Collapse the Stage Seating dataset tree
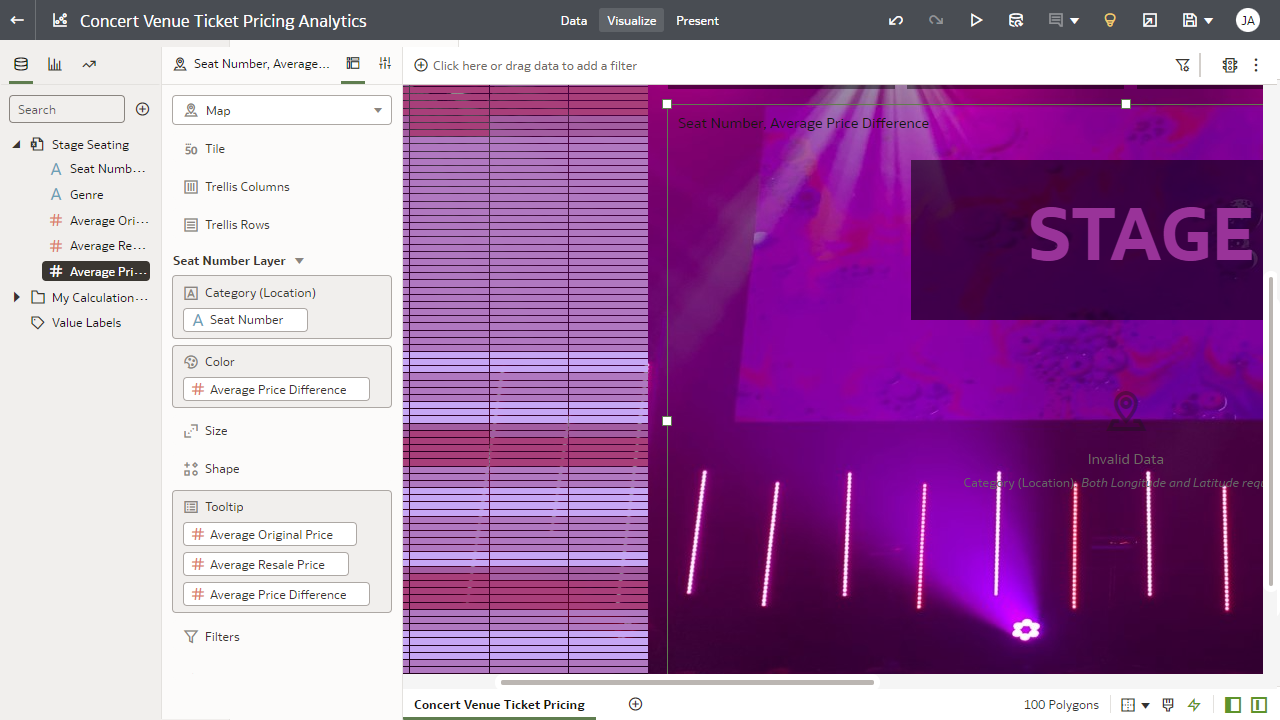Image resolution: width=1280 pixels, height=720 pixels. pos(15,144)
